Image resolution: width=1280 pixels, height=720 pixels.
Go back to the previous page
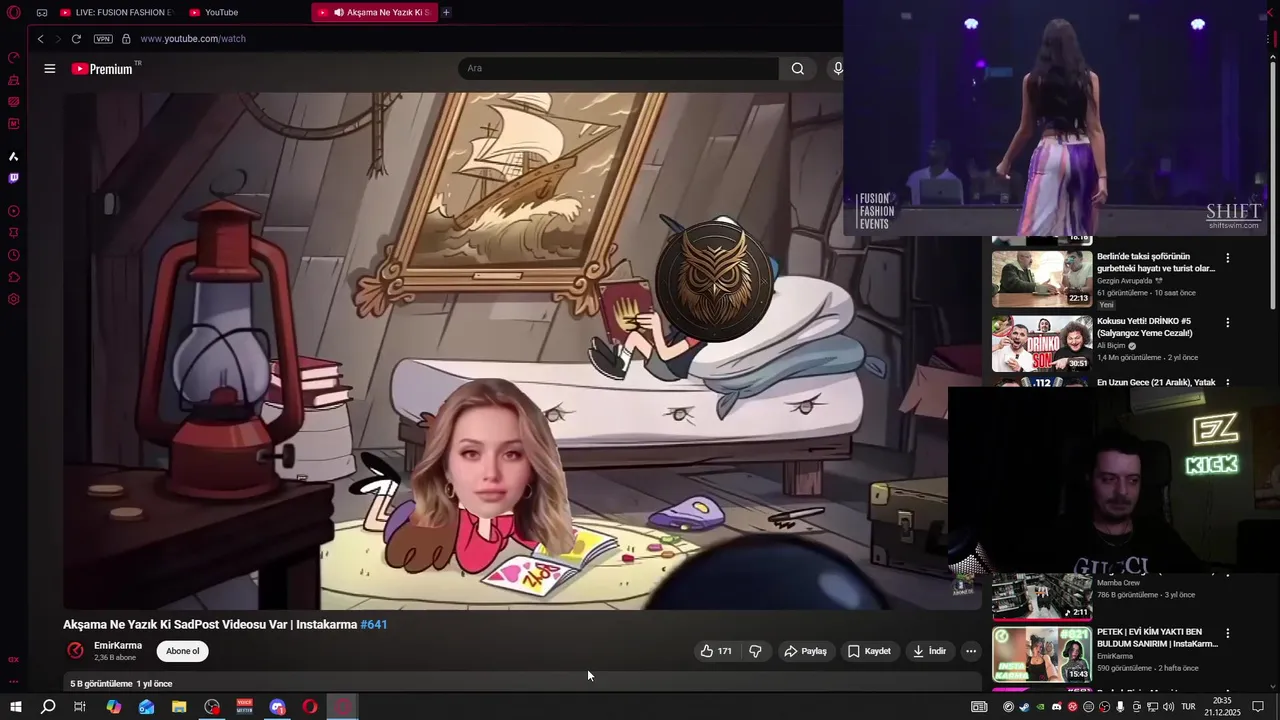[x=40, y=39]
